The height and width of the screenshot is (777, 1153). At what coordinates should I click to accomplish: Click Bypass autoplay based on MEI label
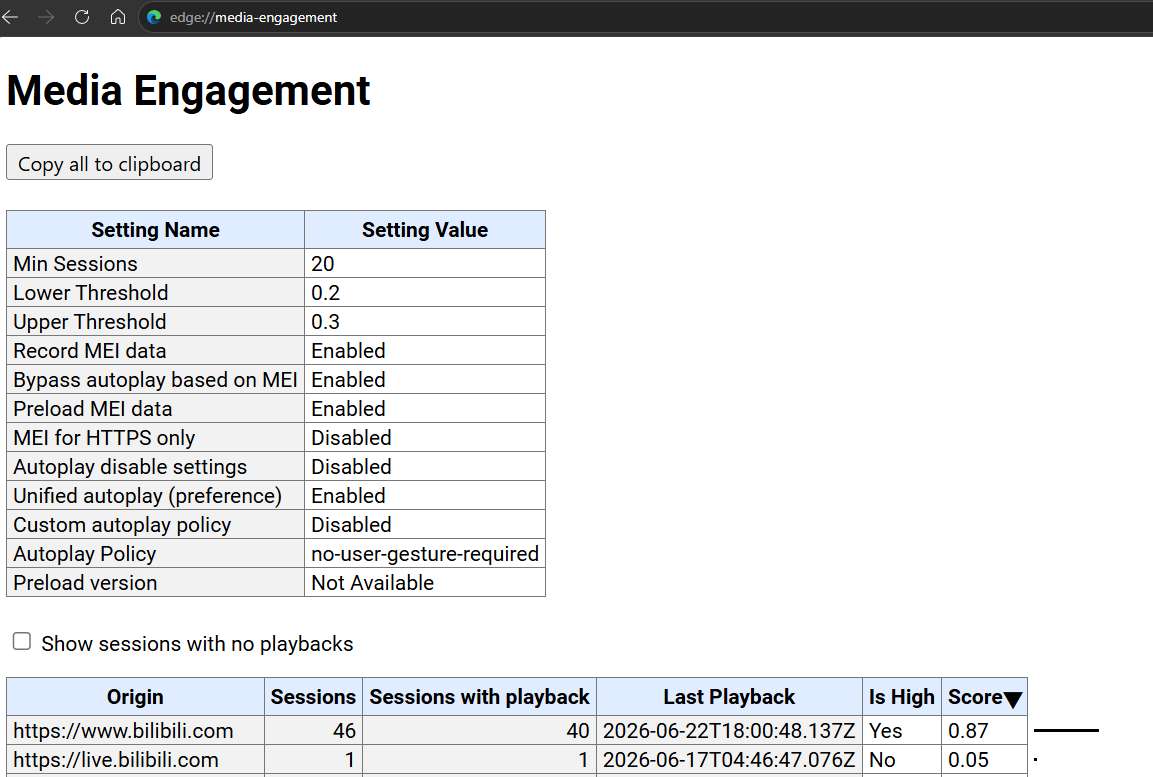point(155,379)
